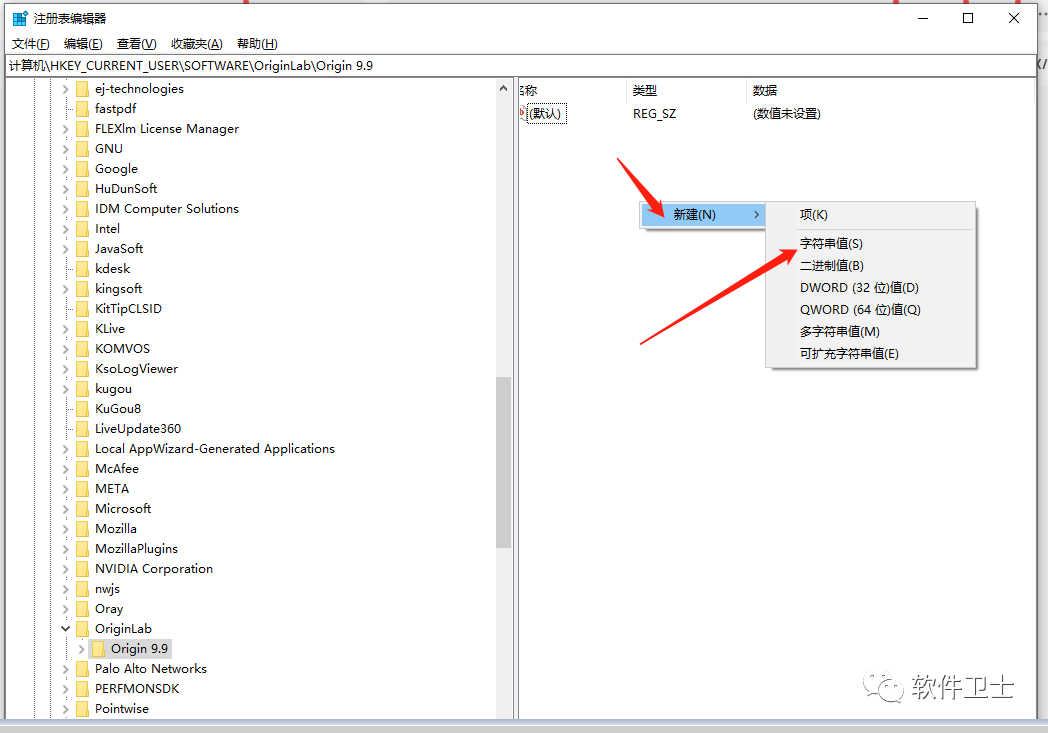Open the 查看(V) menu
The height and width of the screenshot is (733, 1048).
(137, 44)
